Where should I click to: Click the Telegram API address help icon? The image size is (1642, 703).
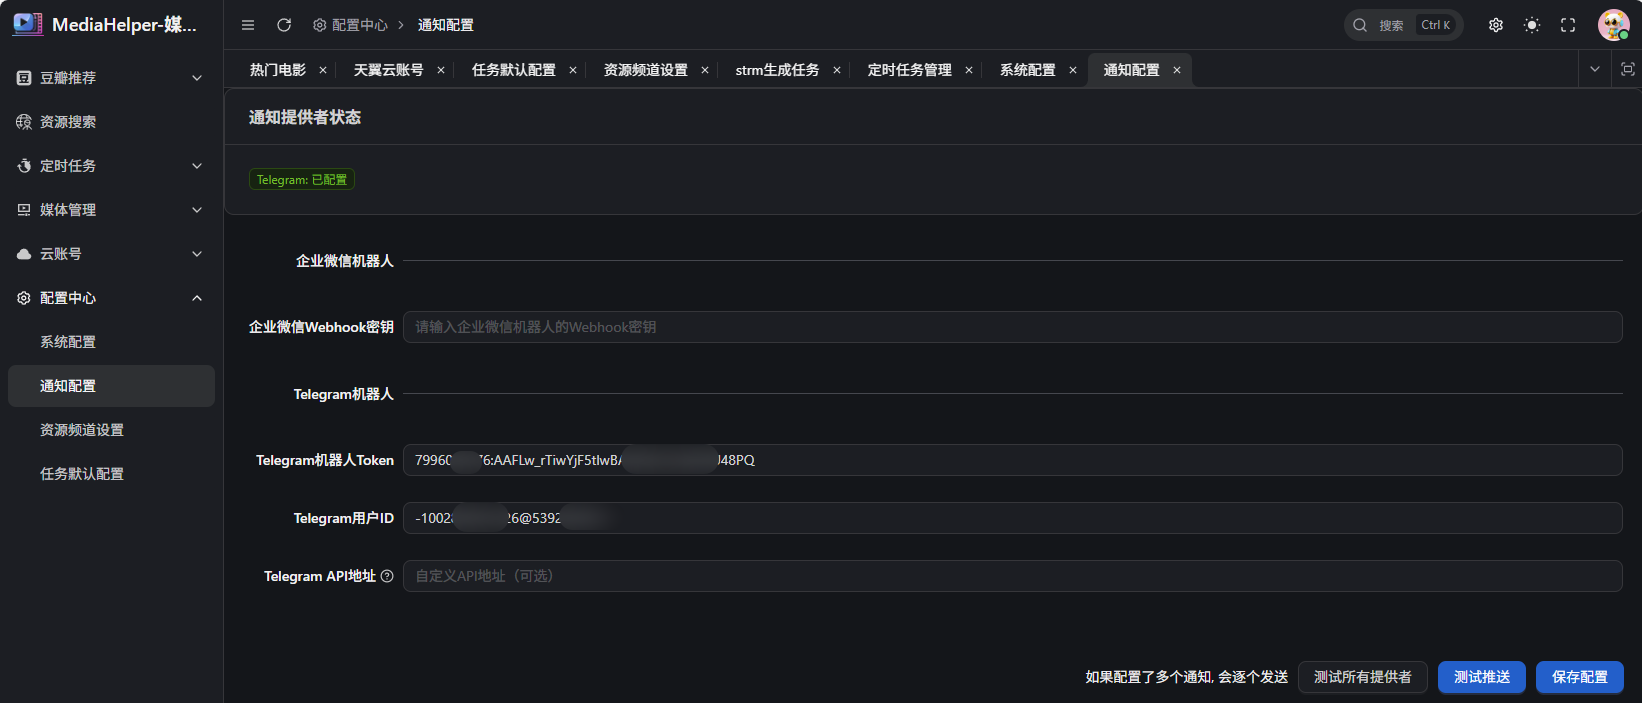click(387, 576)
